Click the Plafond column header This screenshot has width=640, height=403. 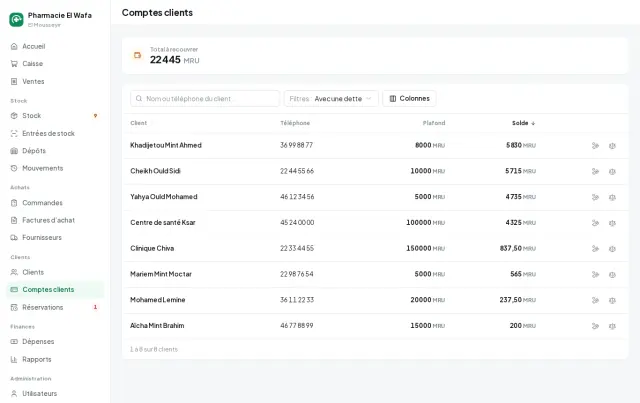pyautogui.click(x=434, y=123)
